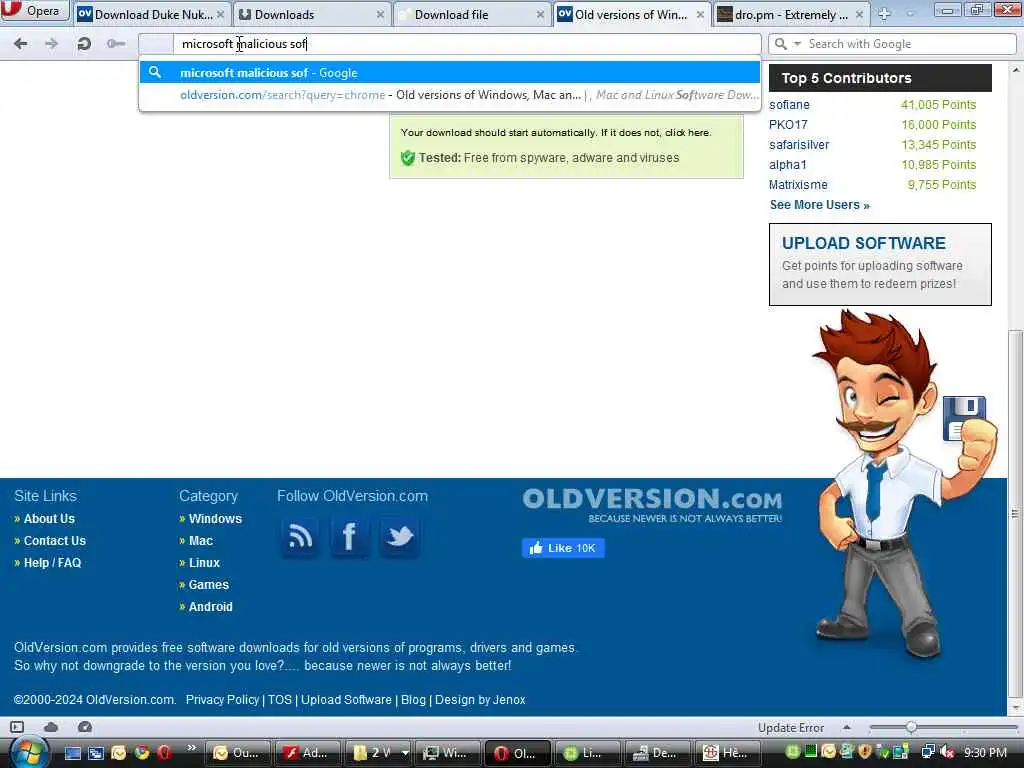The image size is (1024, 768).
Task: Open contributor sofiane's profile
Action: 789,104
